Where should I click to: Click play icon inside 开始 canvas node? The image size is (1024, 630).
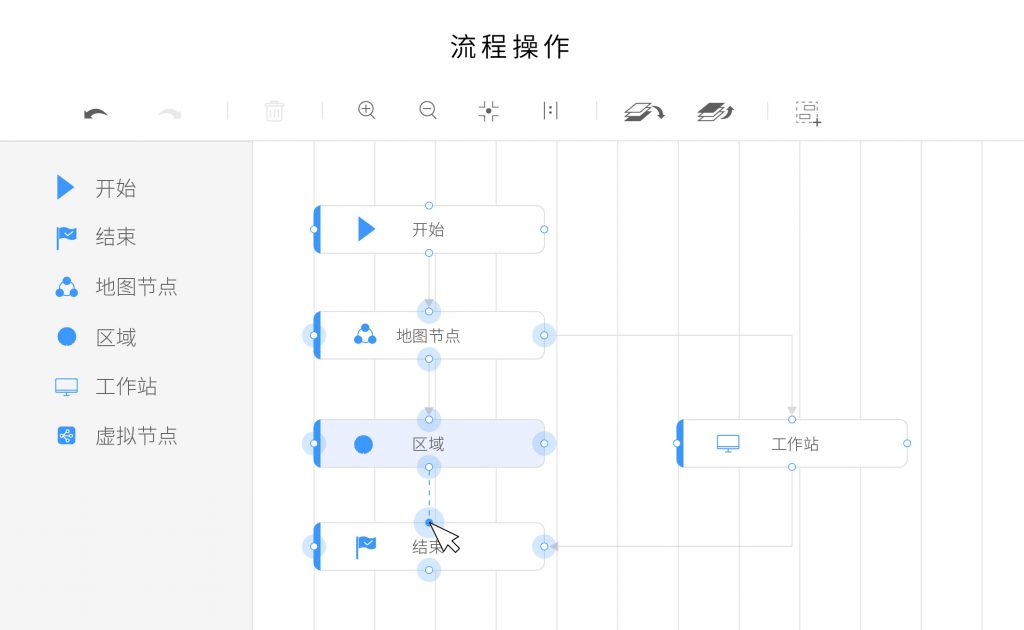pos(366,229)
